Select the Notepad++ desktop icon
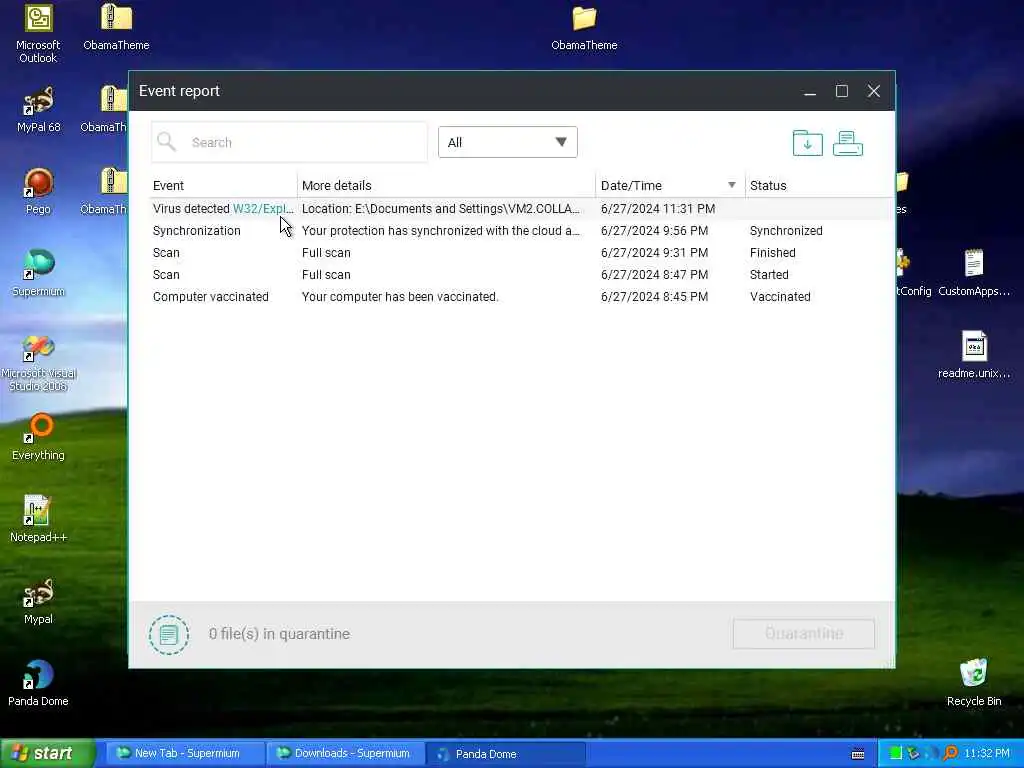This screenshot has height=768, width=1024. (38, 519)
